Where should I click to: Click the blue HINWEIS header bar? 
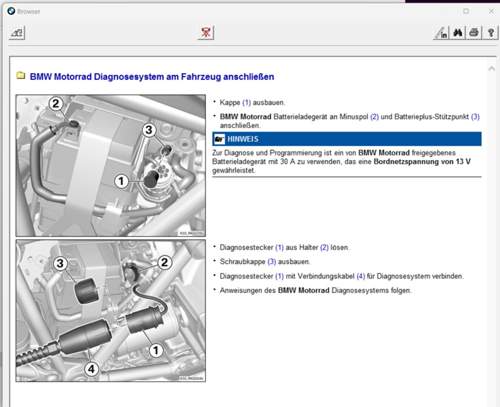click(x=347, y=139)
